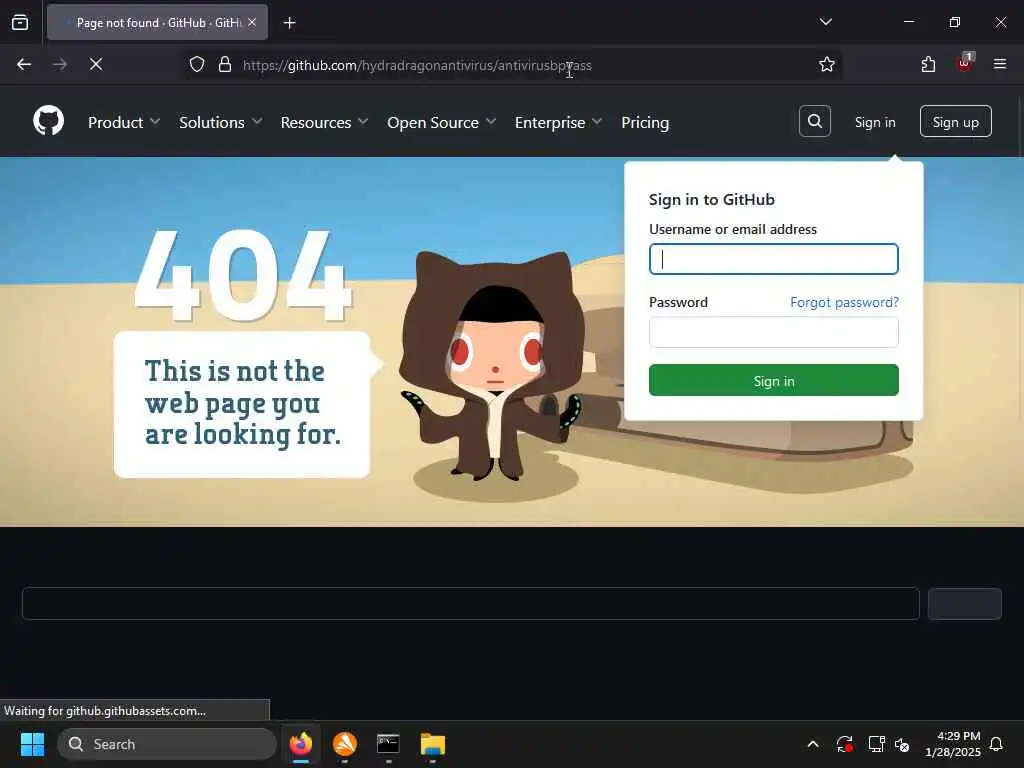The height and width of the screenshot is (768, 1024).
Task: Open tracking protection shield icon
Action: [x=197, y=64]
